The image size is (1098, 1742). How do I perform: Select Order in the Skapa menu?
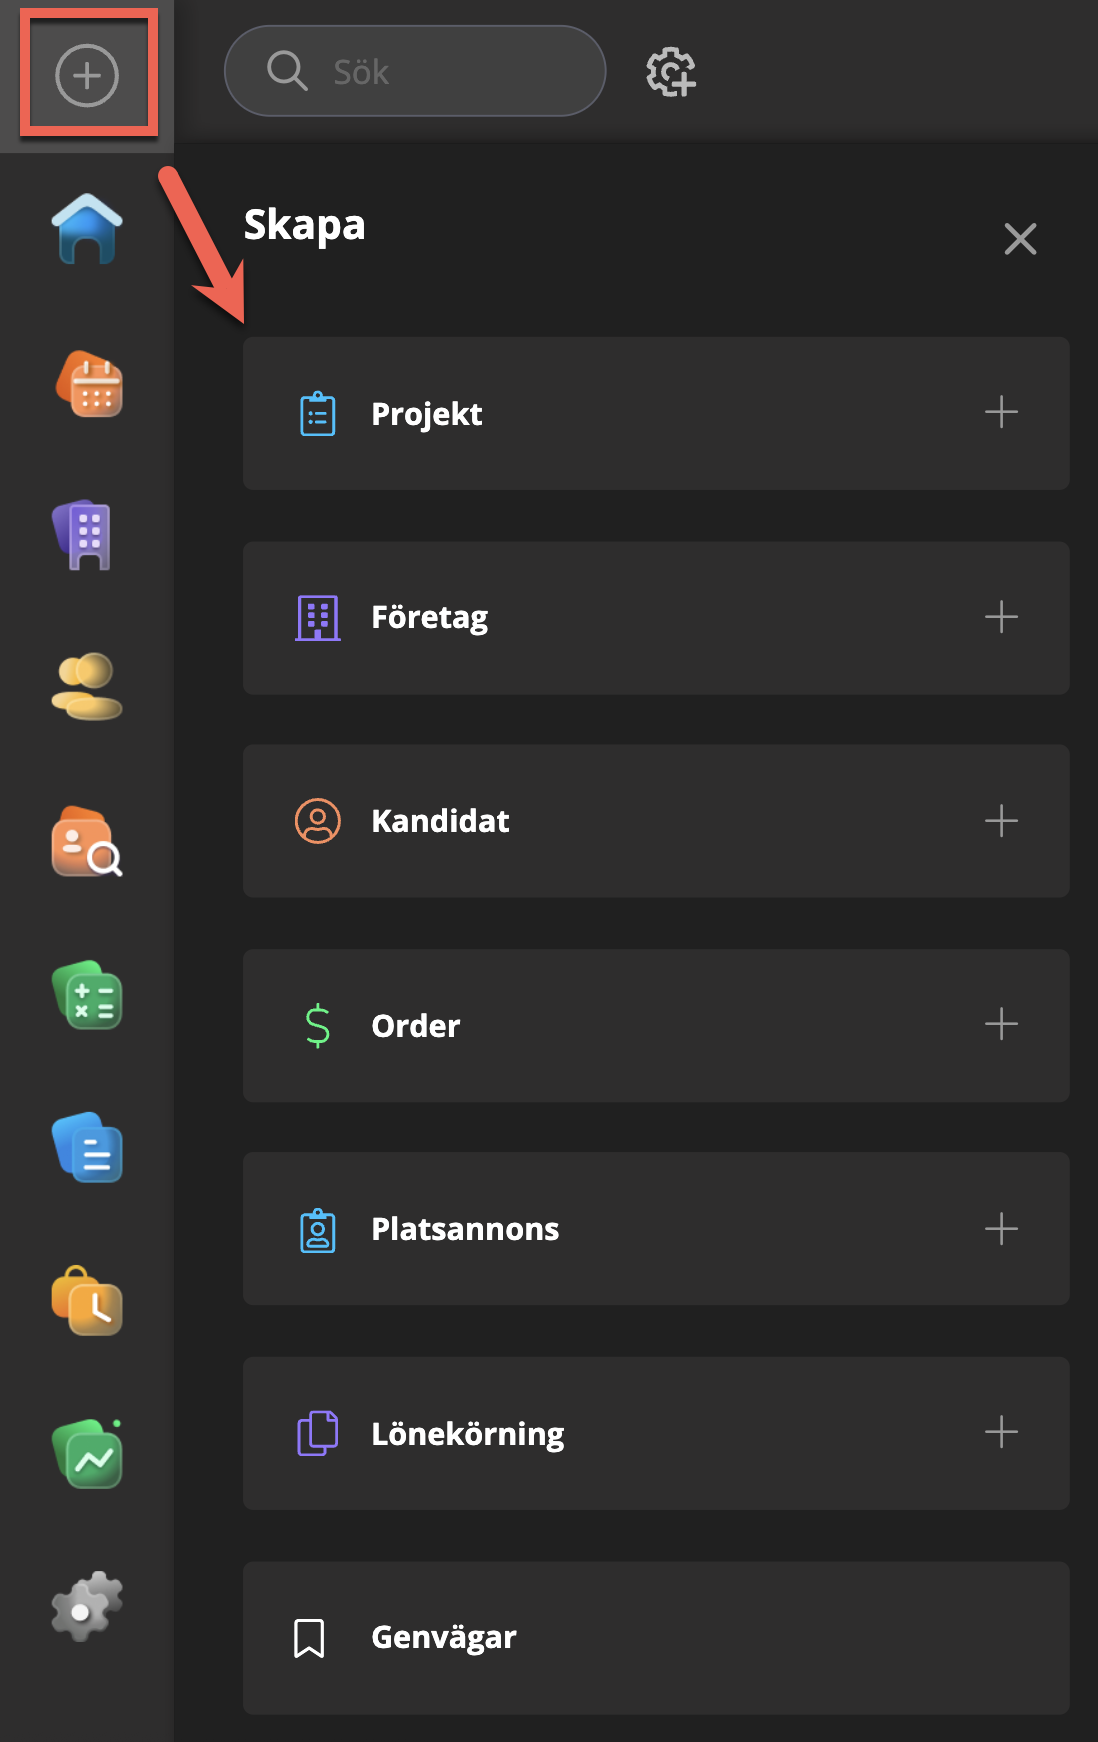416,1026
